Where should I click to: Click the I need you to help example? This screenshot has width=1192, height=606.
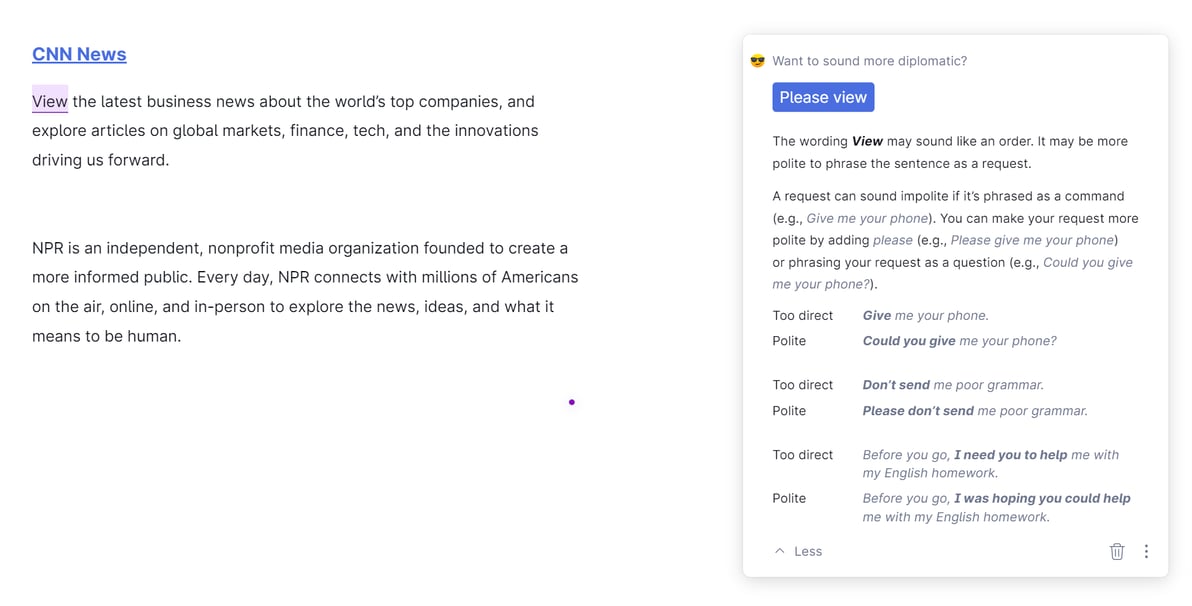[x=991, y=464]
